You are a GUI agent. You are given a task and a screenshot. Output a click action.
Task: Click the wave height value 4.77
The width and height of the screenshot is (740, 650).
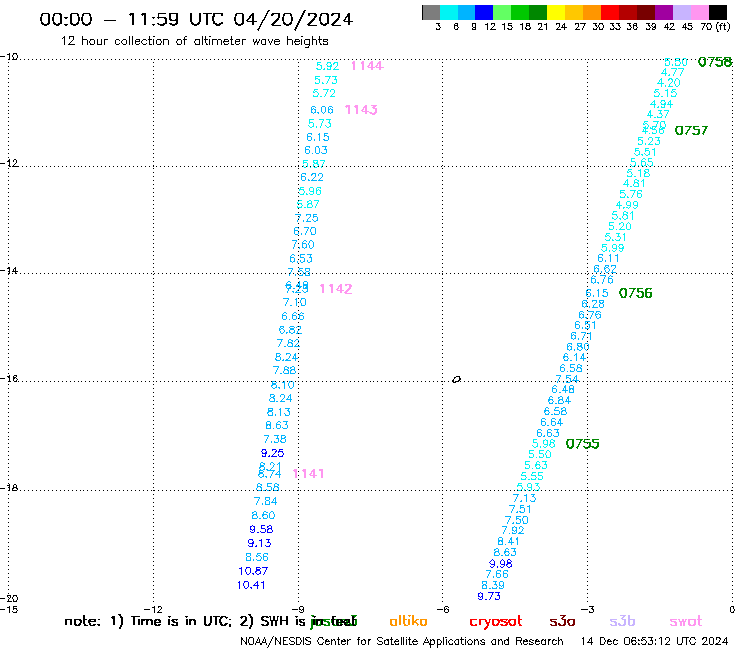673,72
